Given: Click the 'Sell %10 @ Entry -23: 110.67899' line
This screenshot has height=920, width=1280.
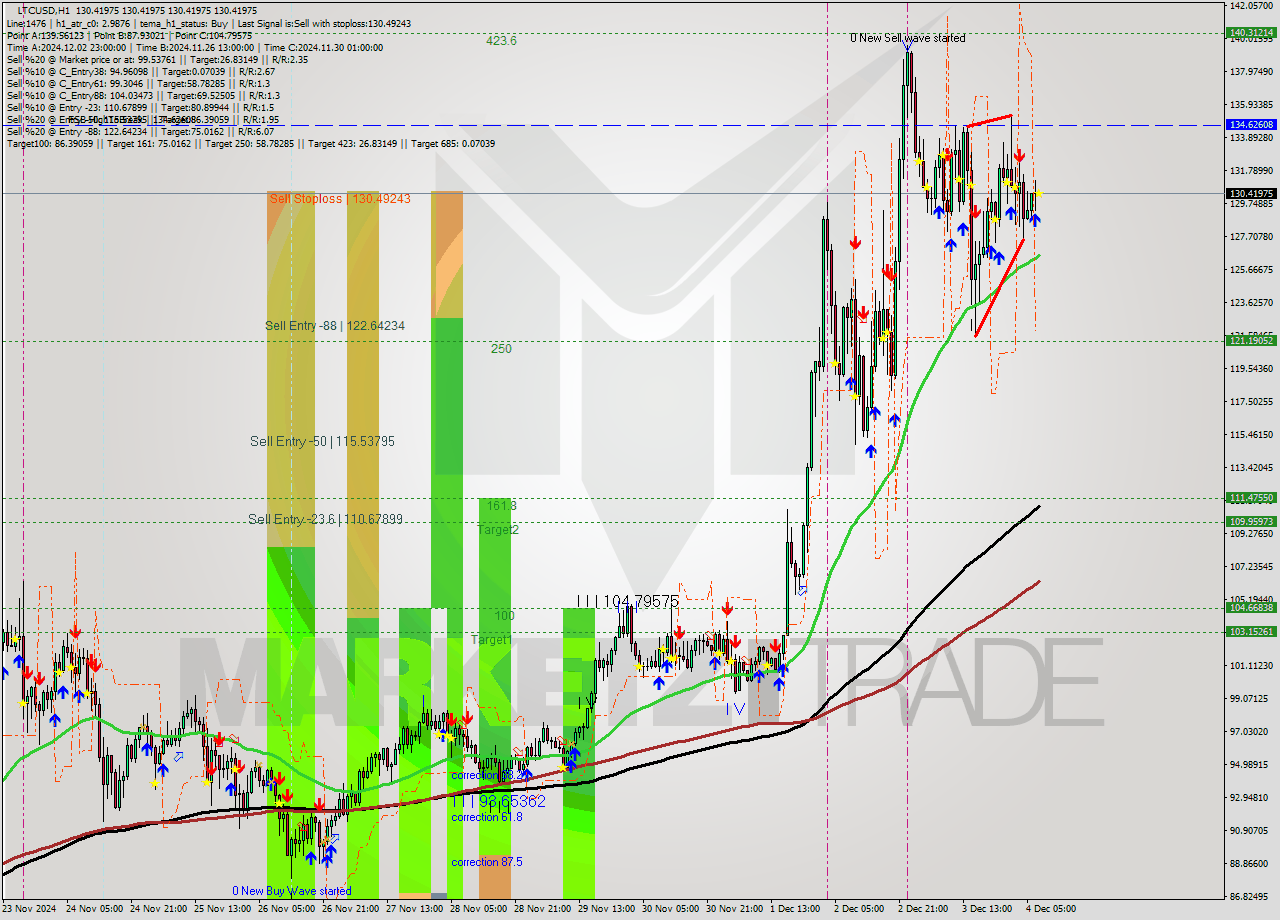Looking at the screenshot, I should pyautogui.click(x=140, y=107).
